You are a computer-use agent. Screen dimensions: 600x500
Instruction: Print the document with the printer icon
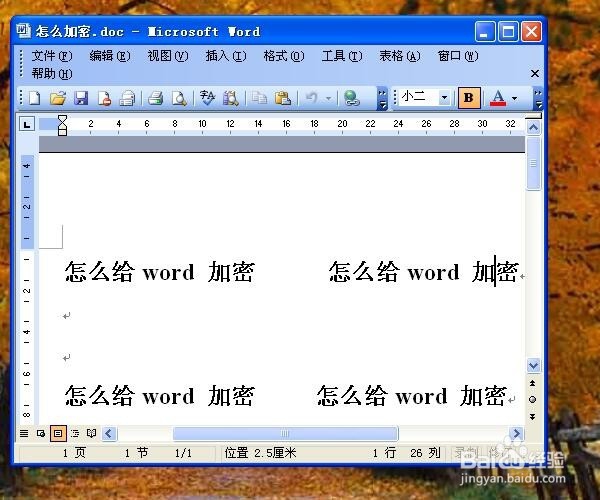point(156,98)
